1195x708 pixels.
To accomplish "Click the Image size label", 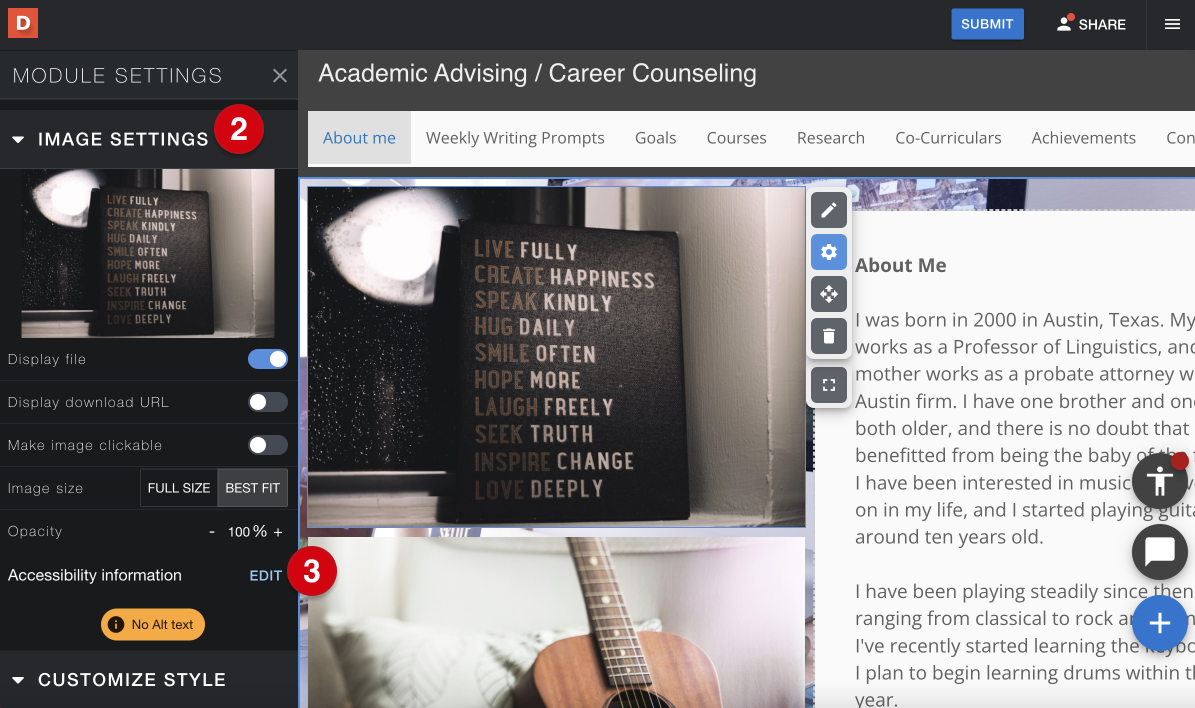I will tap(45, 489).
